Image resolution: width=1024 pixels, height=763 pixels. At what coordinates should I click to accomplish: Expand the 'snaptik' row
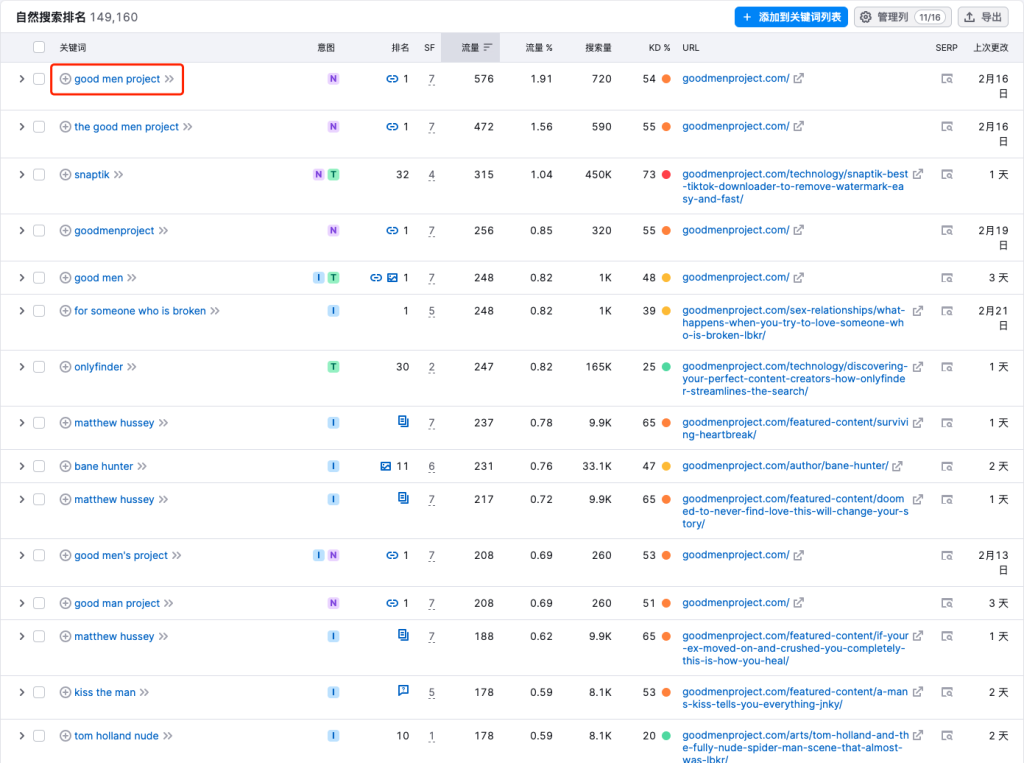(x=22, y=174)
